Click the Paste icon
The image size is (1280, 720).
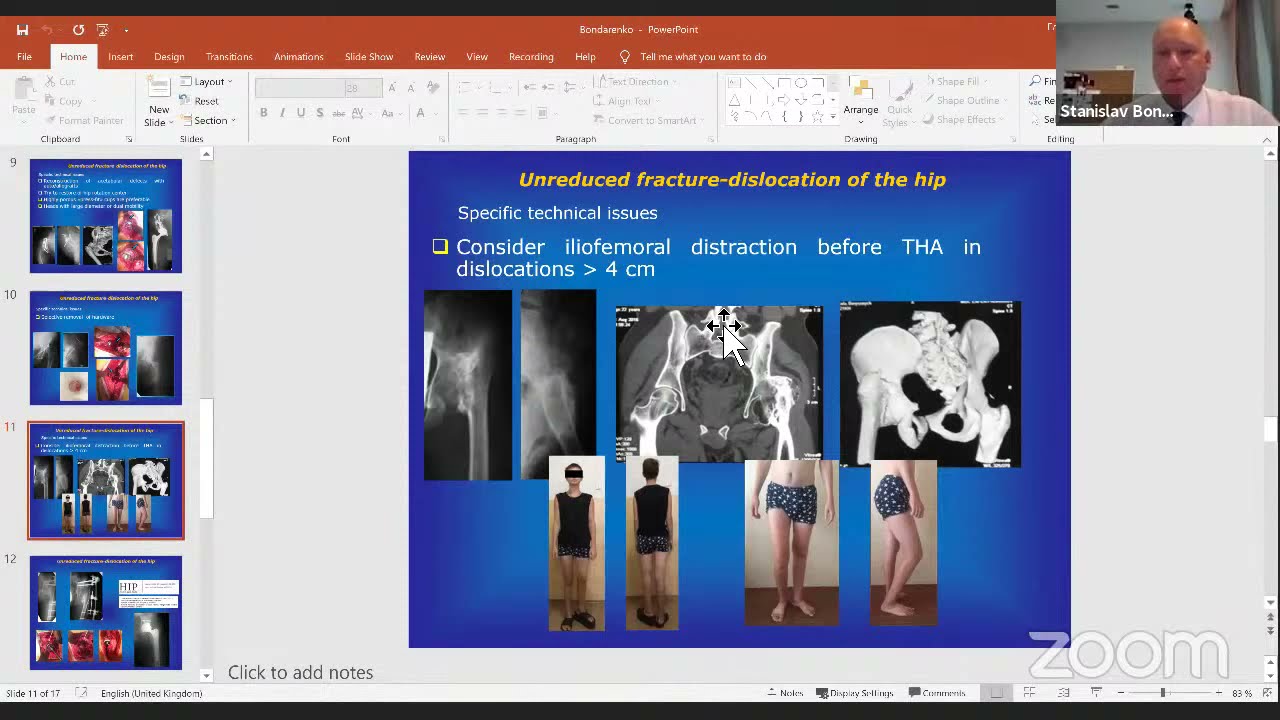click(x=23, y=88)
